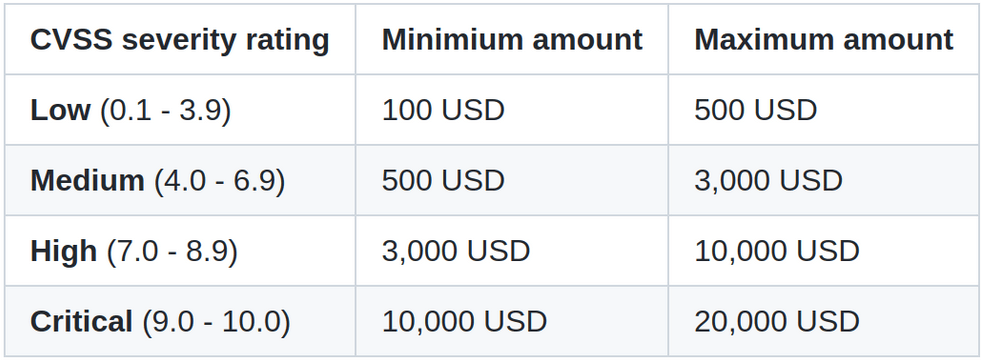986x362 pixels.
Task: Select the High (7.0 - 8.9) cell
Action: [x=180, y=250]
